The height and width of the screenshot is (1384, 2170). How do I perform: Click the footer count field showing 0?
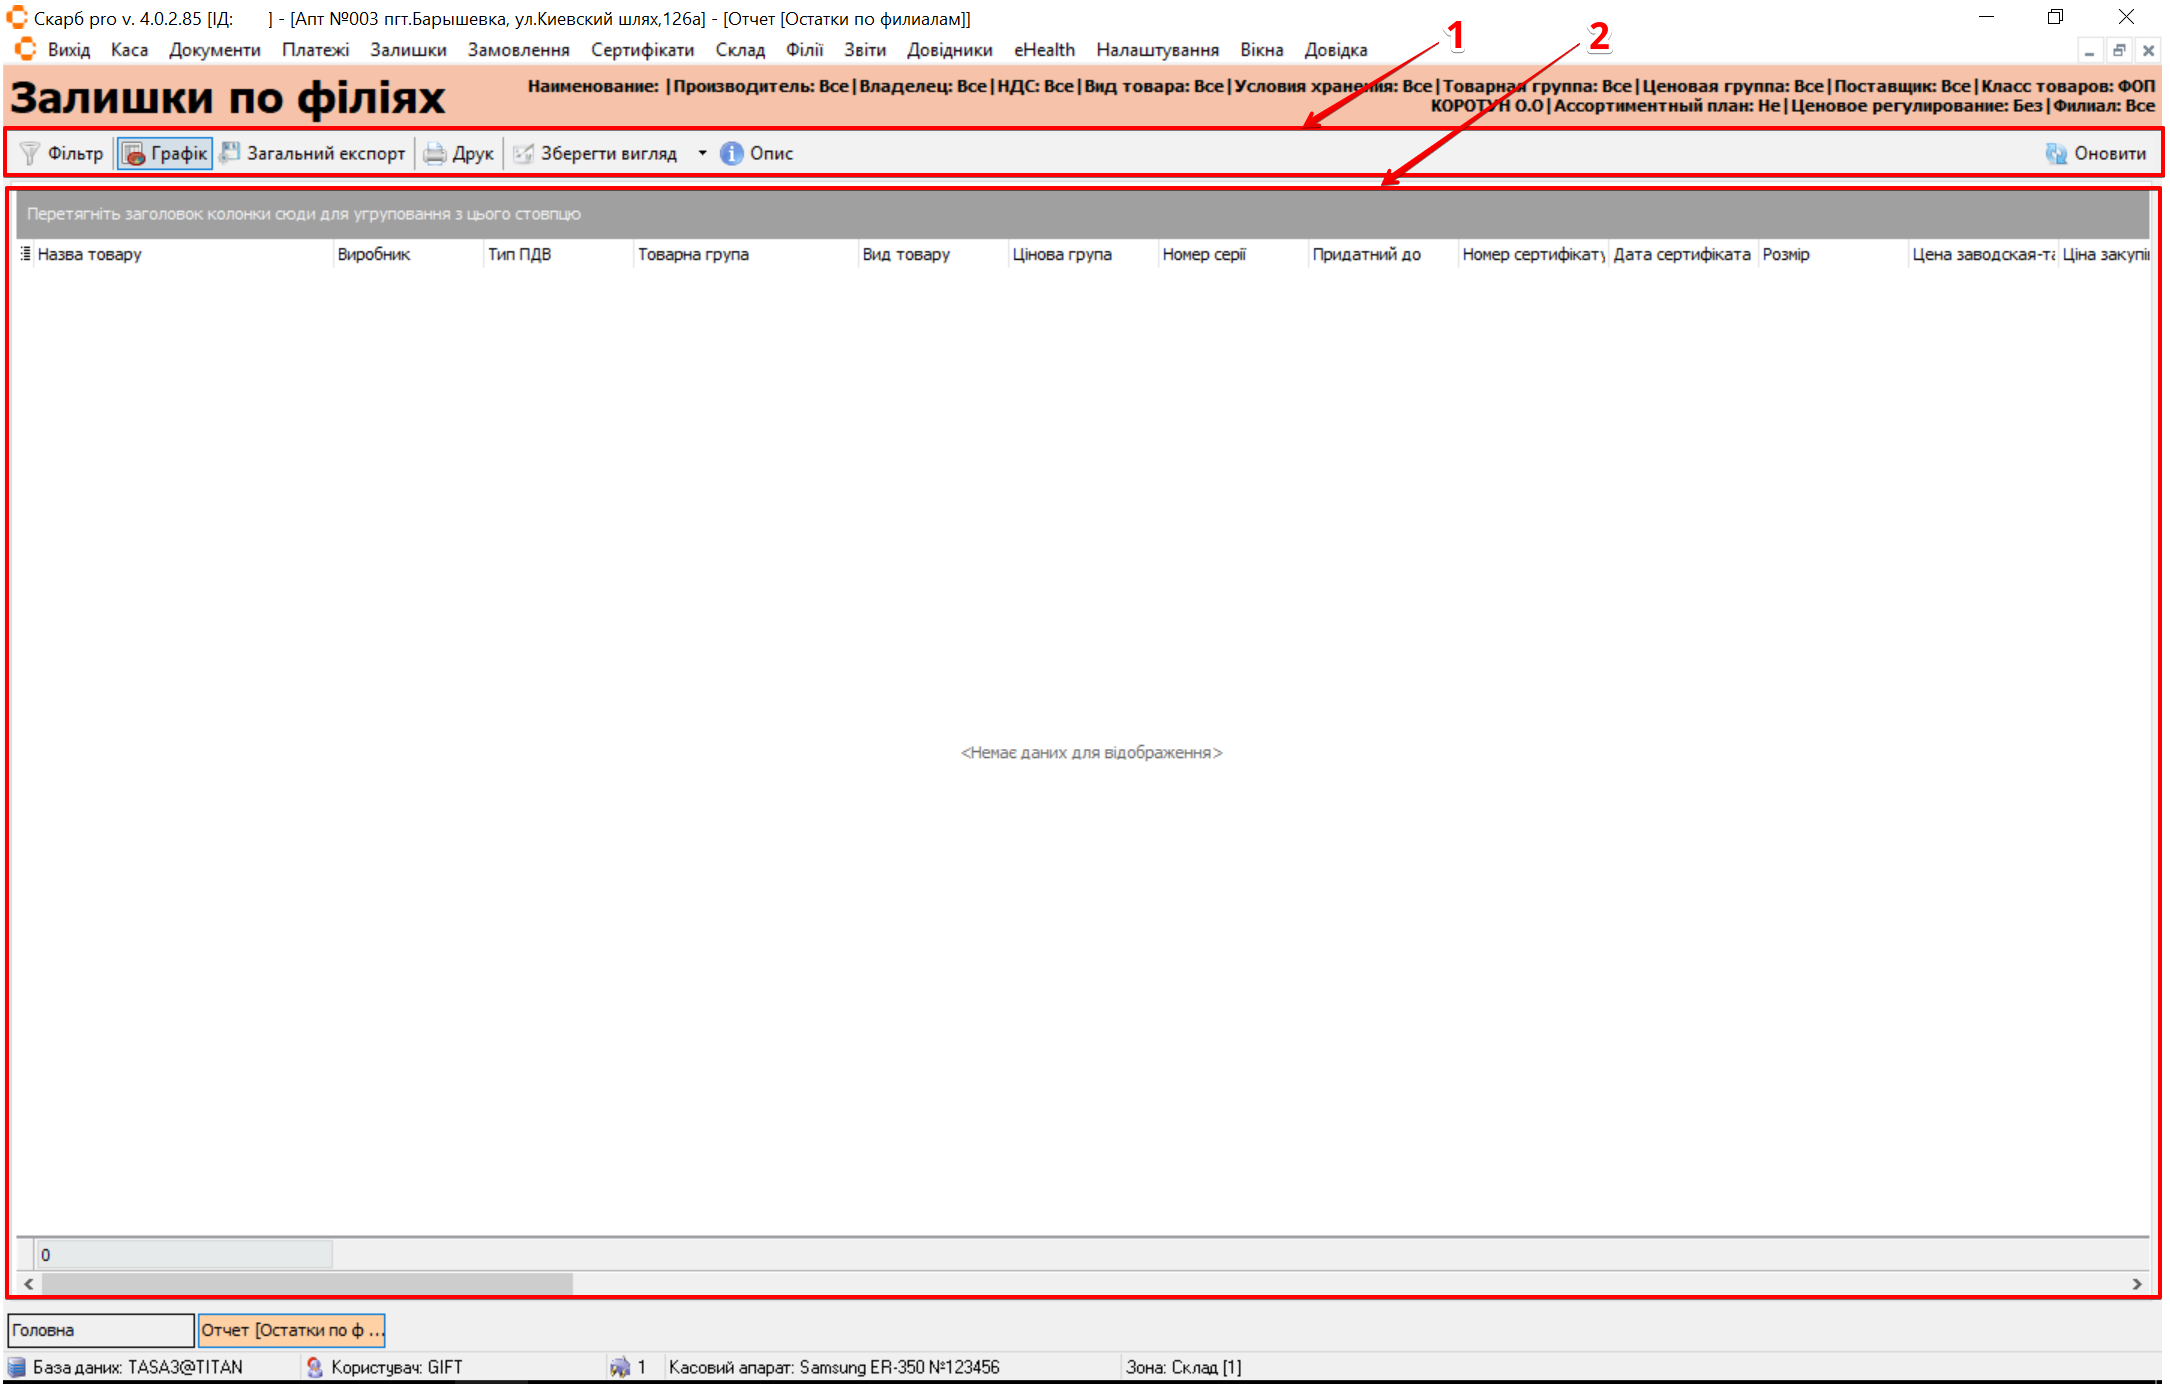point(184,1254)
